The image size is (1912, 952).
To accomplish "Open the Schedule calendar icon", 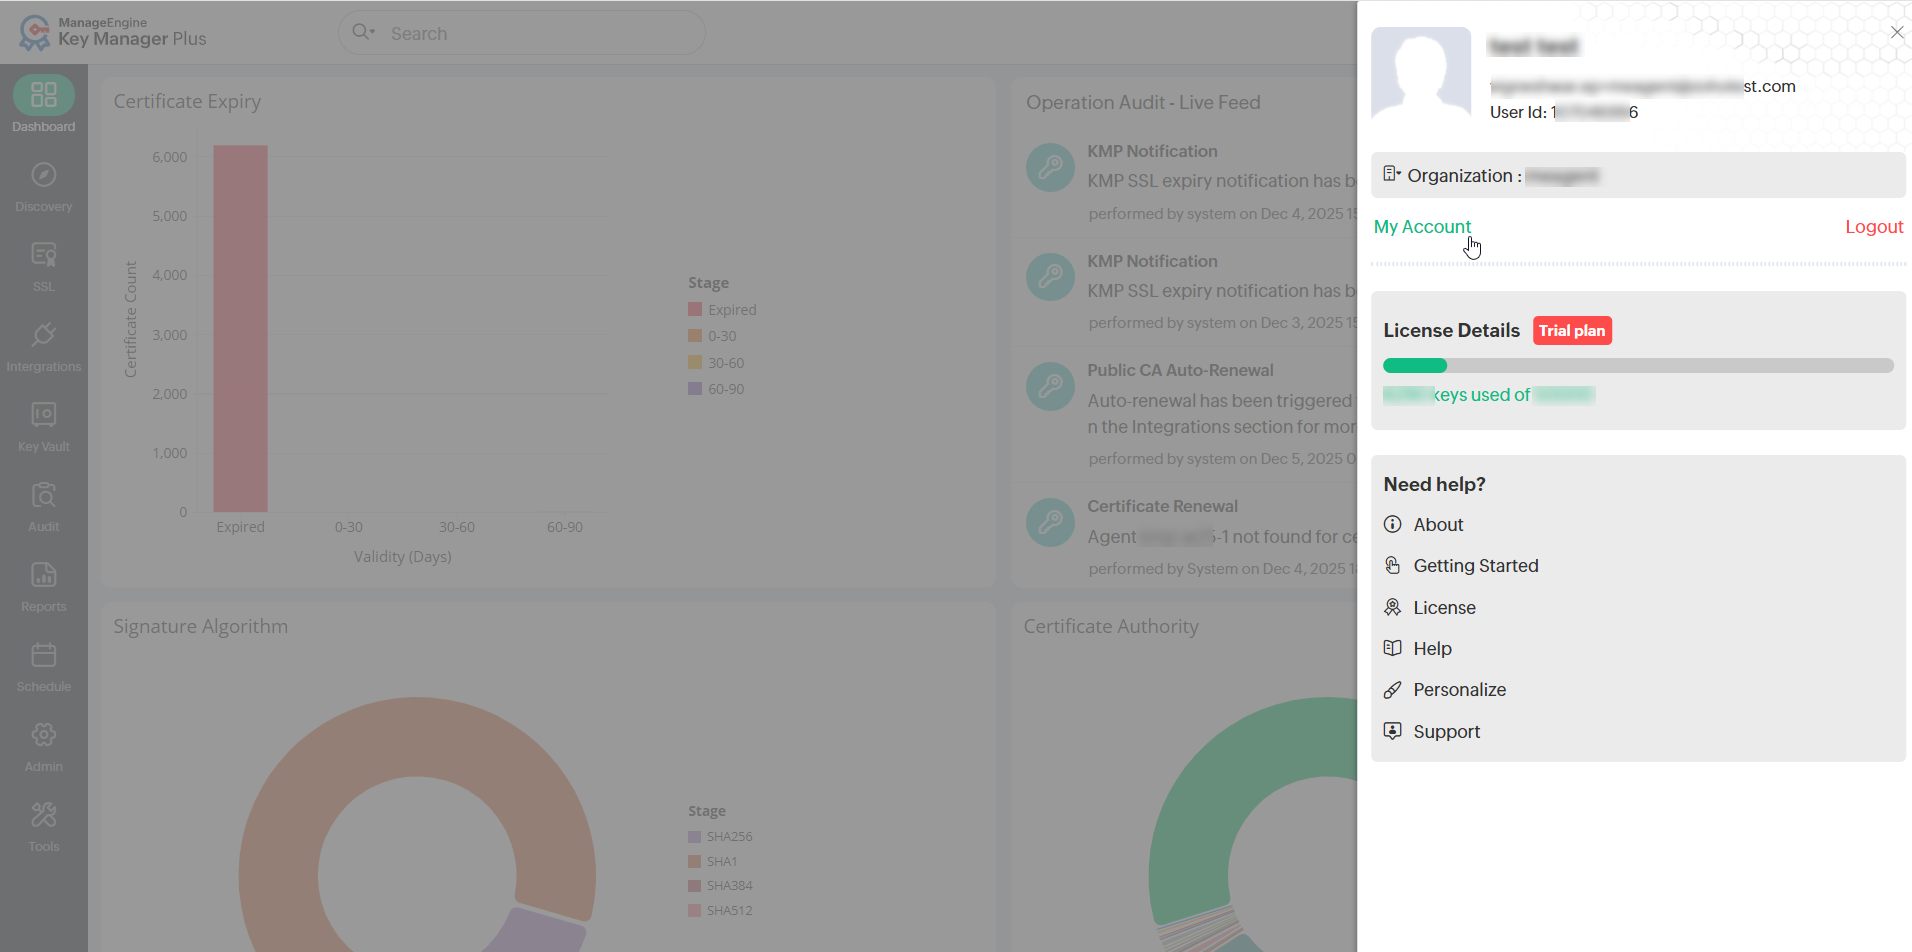I will pyautogui.click(x=44, y=655).
